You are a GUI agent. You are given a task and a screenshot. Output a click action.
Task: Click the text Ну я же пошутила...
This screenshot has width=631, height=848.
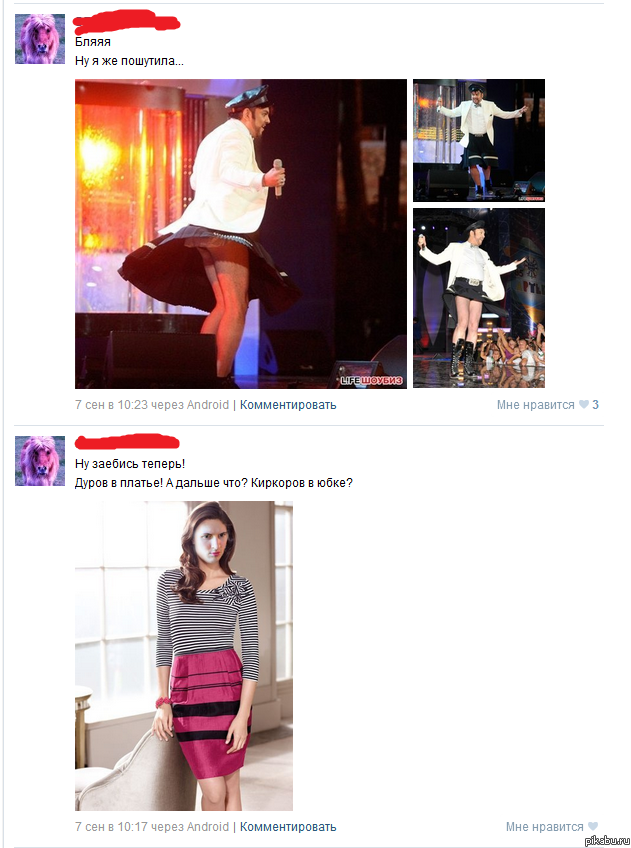tap(129, 61)
